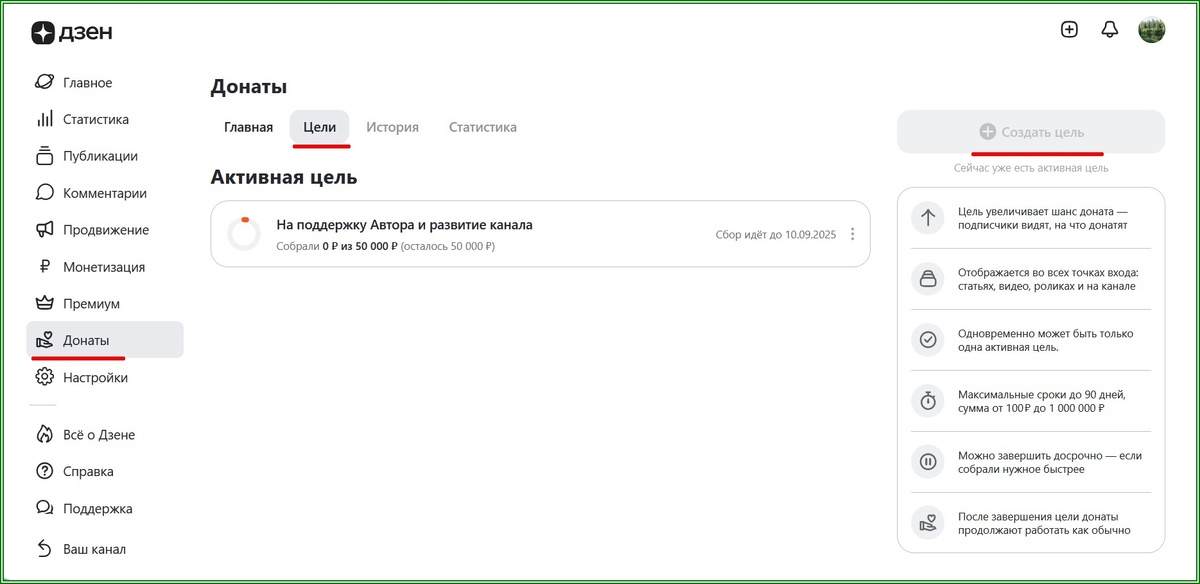Click the crown icon beside Премиум
1200x584 pixels.
(44, 304)
